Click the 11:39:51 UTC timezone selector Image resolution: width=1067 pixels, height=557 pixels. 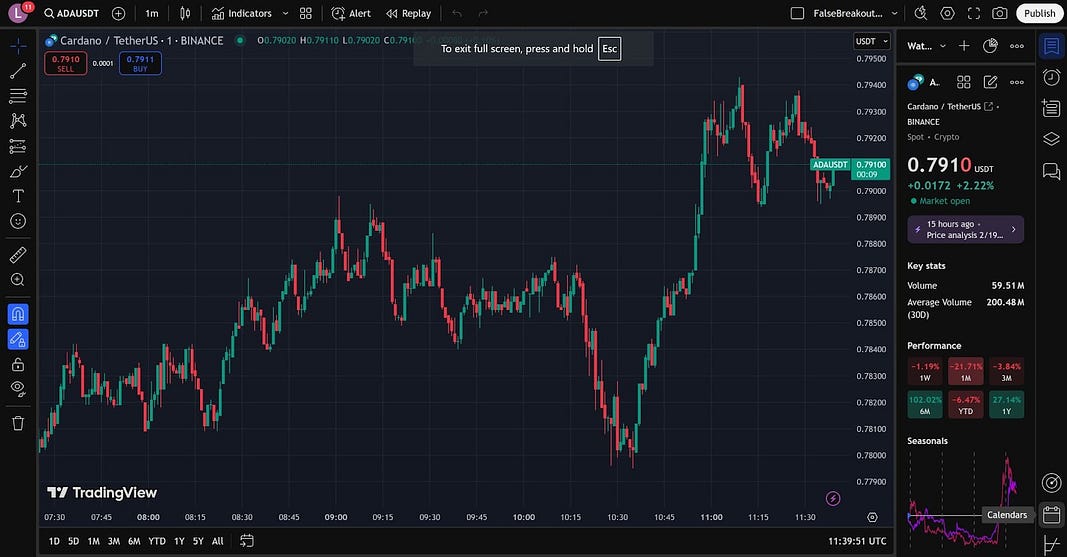click(857, 541)
